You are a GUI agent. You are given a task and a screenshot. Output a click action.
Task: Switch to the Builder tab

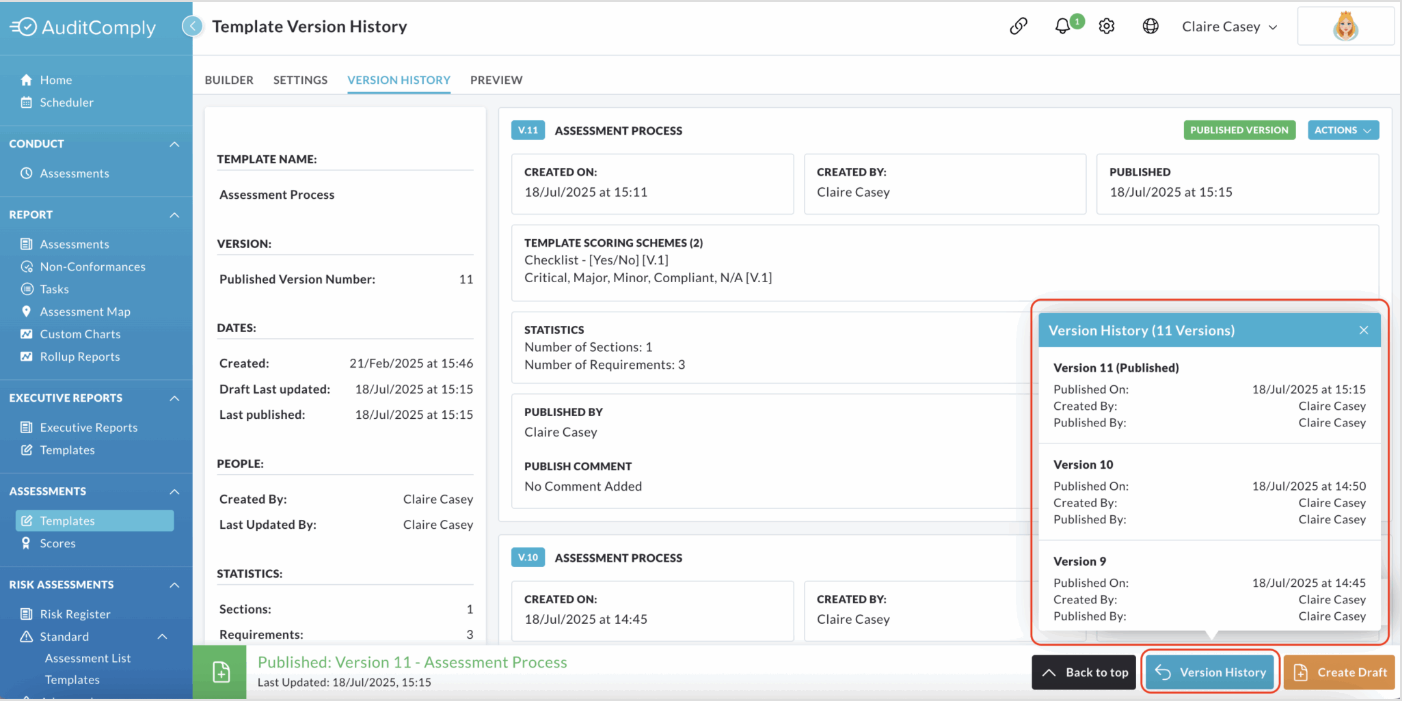click(229, 80)
